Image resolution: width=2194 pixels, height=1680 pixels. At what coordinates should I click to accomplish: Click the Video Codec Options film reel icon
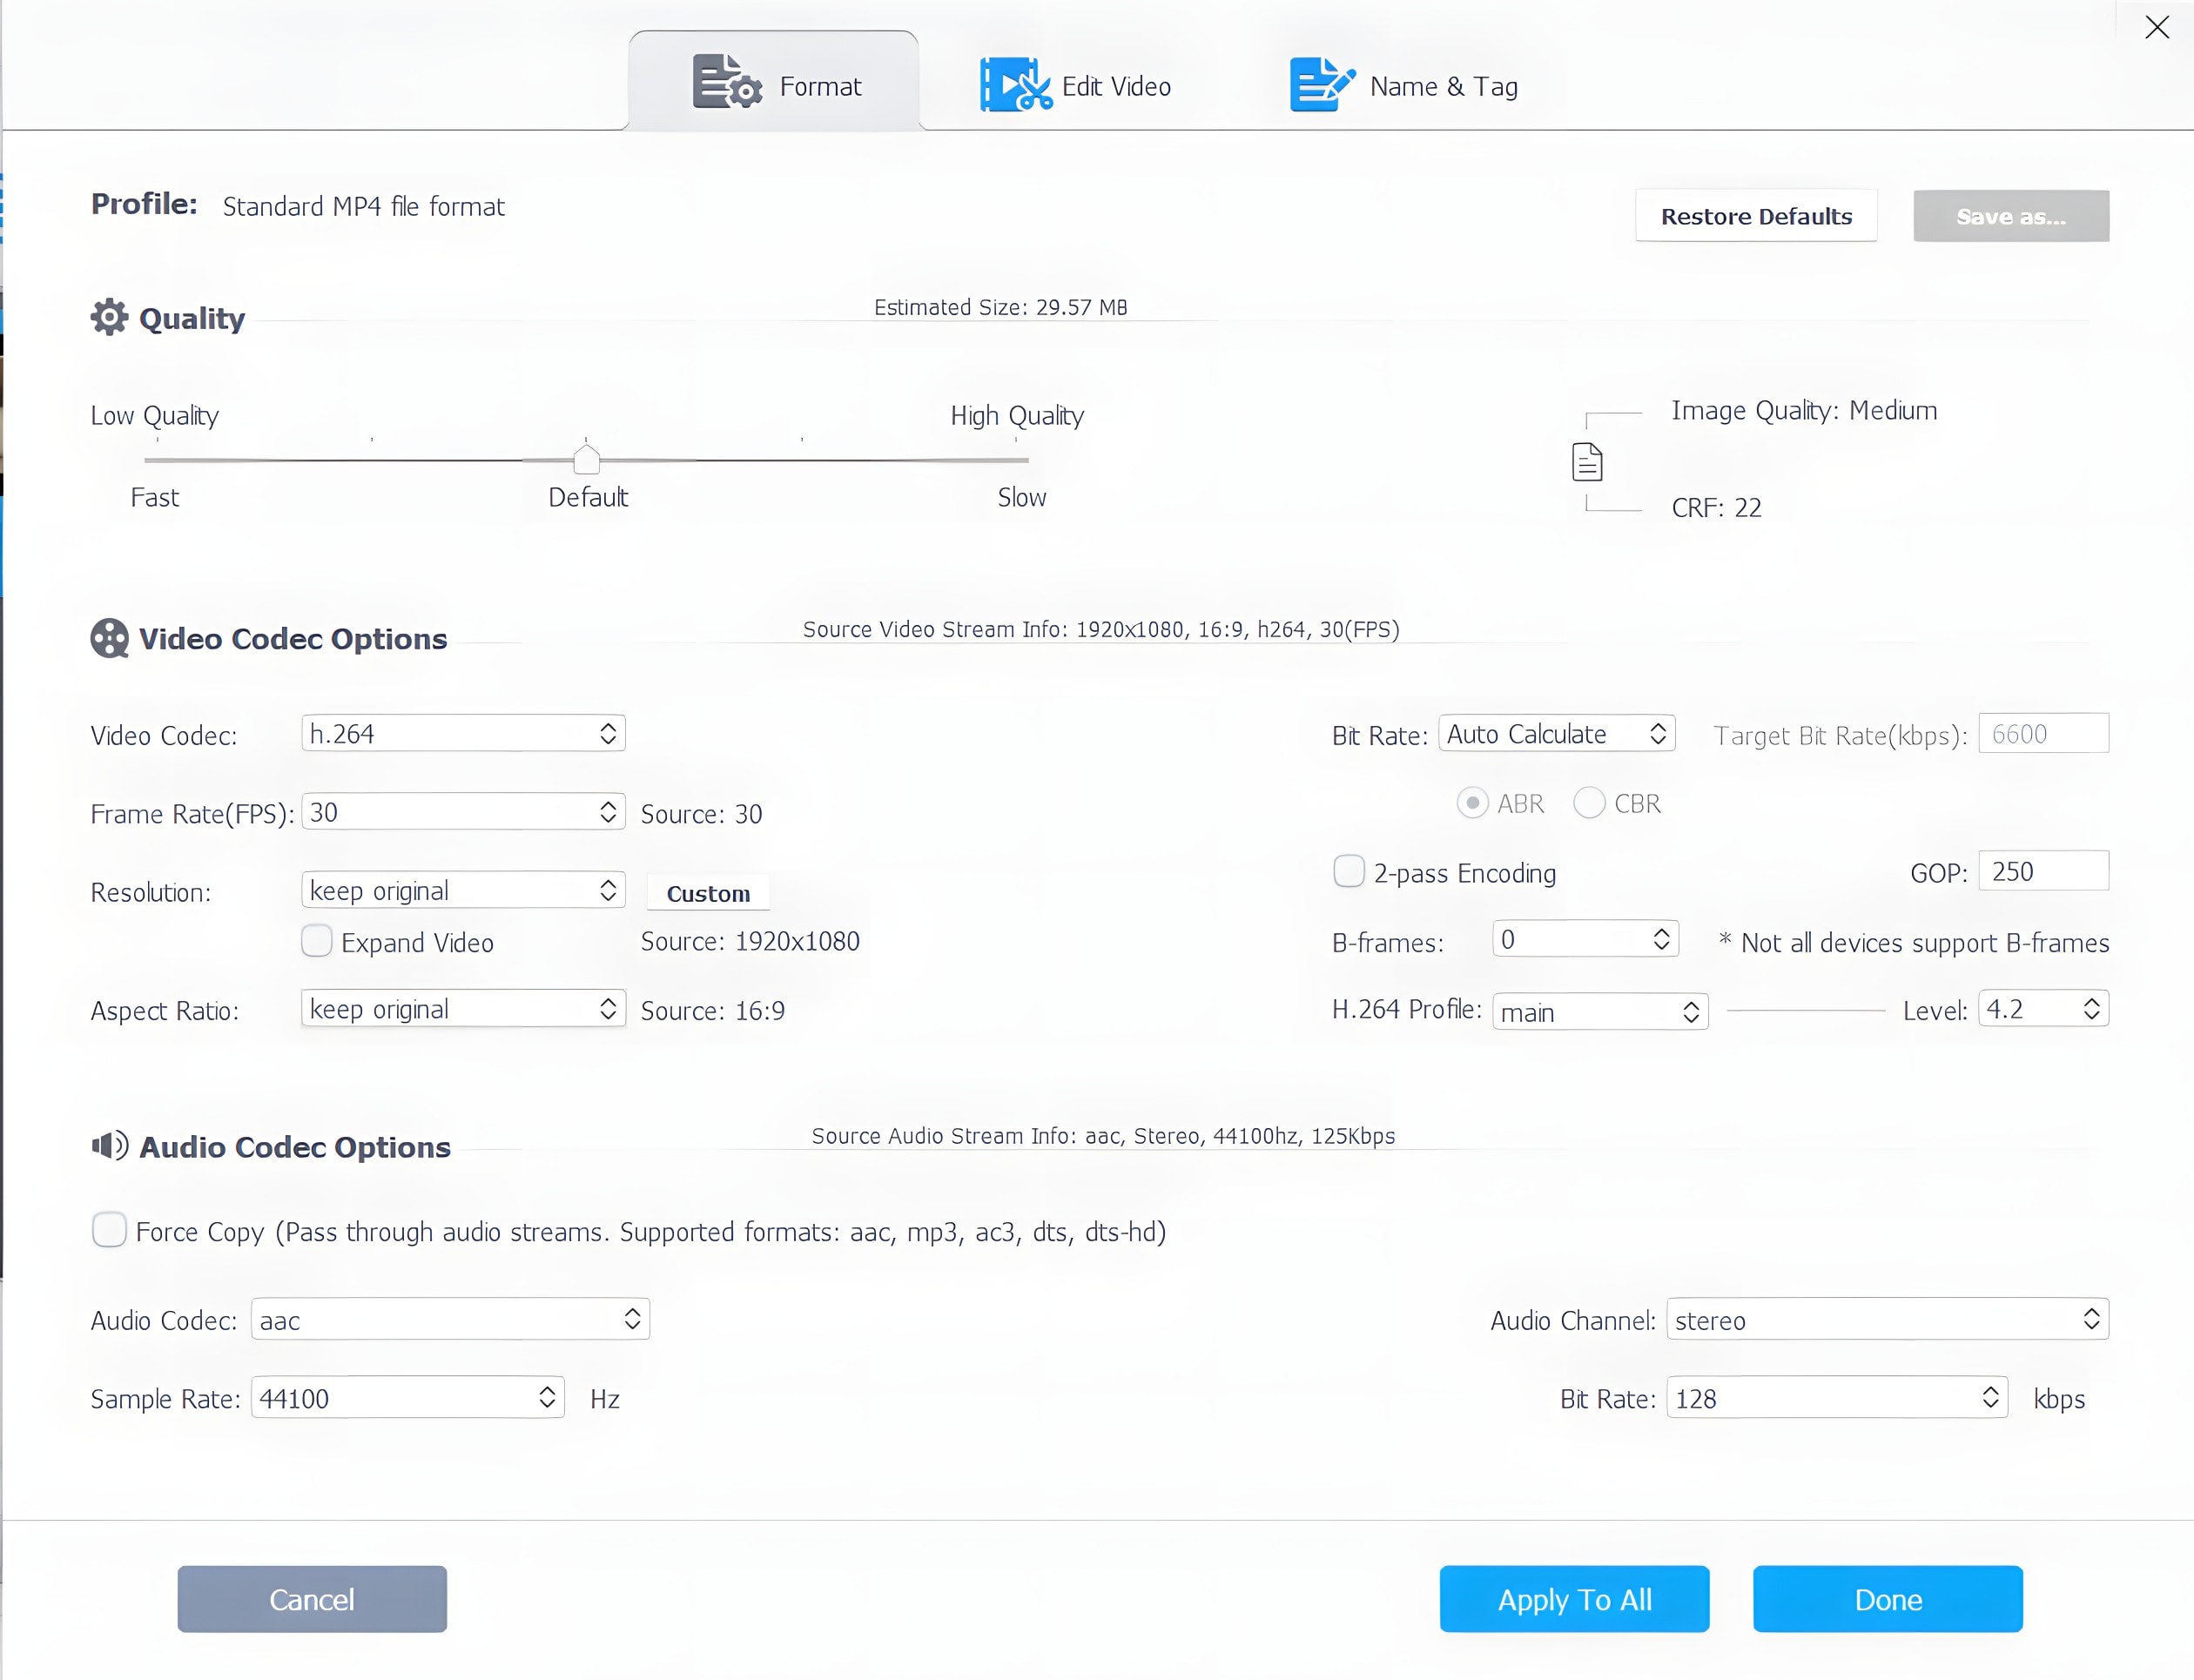[110, 638]
